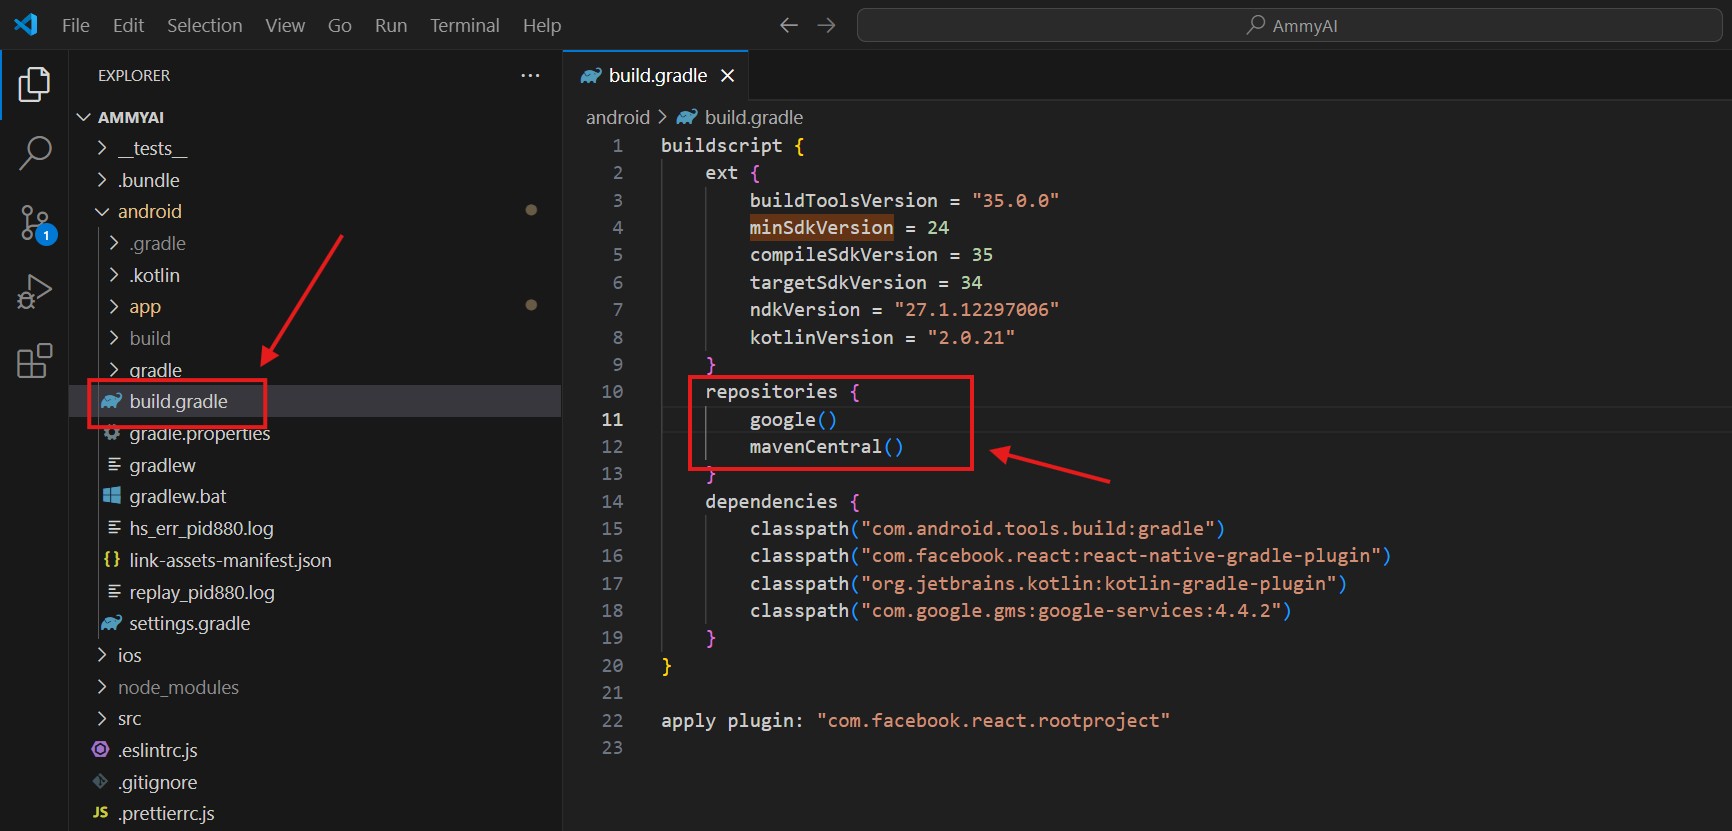This screenshot has height=831, width=1732.
Task: Open link-assets-manifest.json file
Action: coord(229,561)
